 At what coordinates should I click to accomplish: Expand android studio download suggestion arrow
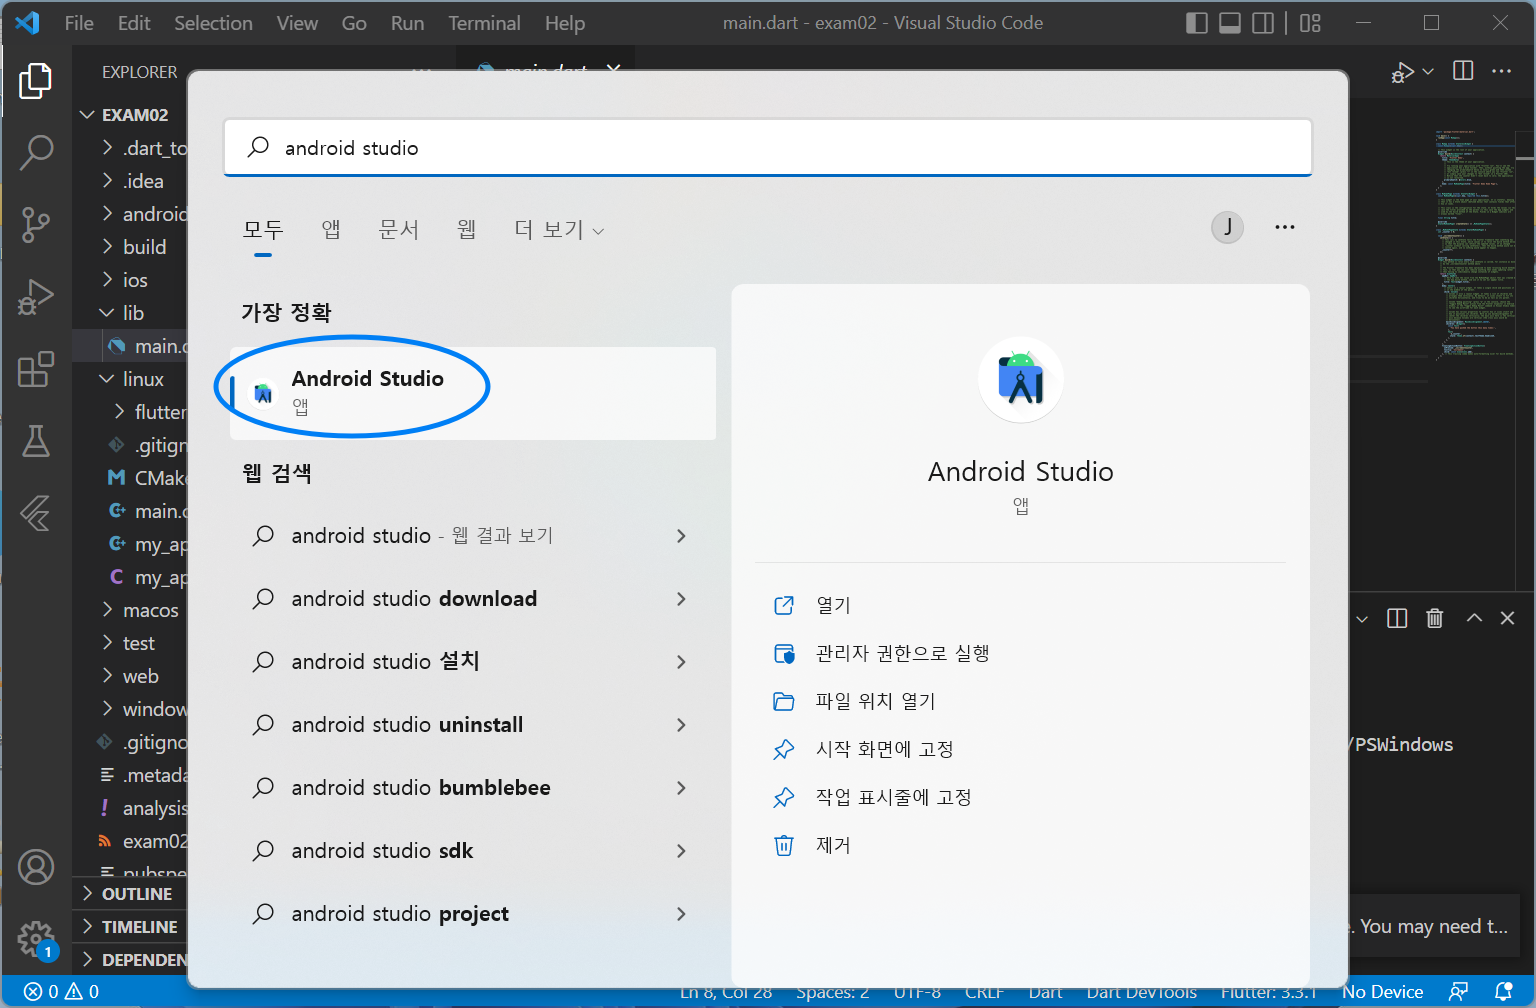681,599
